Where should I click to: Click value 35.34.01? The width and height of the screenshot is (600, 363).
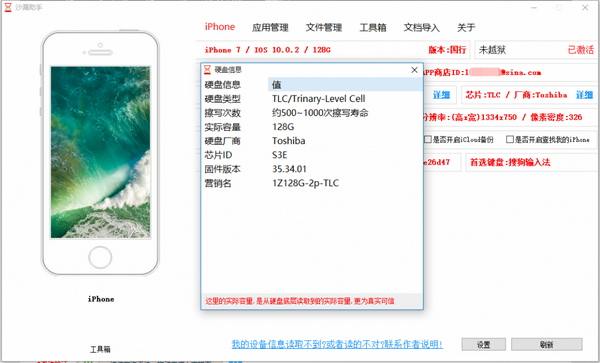click(289, 169)
